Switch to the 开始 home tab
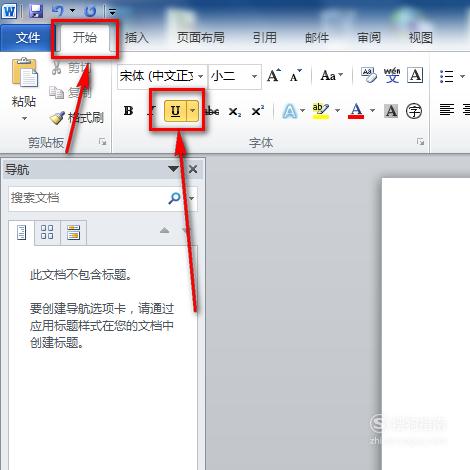The image size is (470, 470). click(x=85, y=37)
